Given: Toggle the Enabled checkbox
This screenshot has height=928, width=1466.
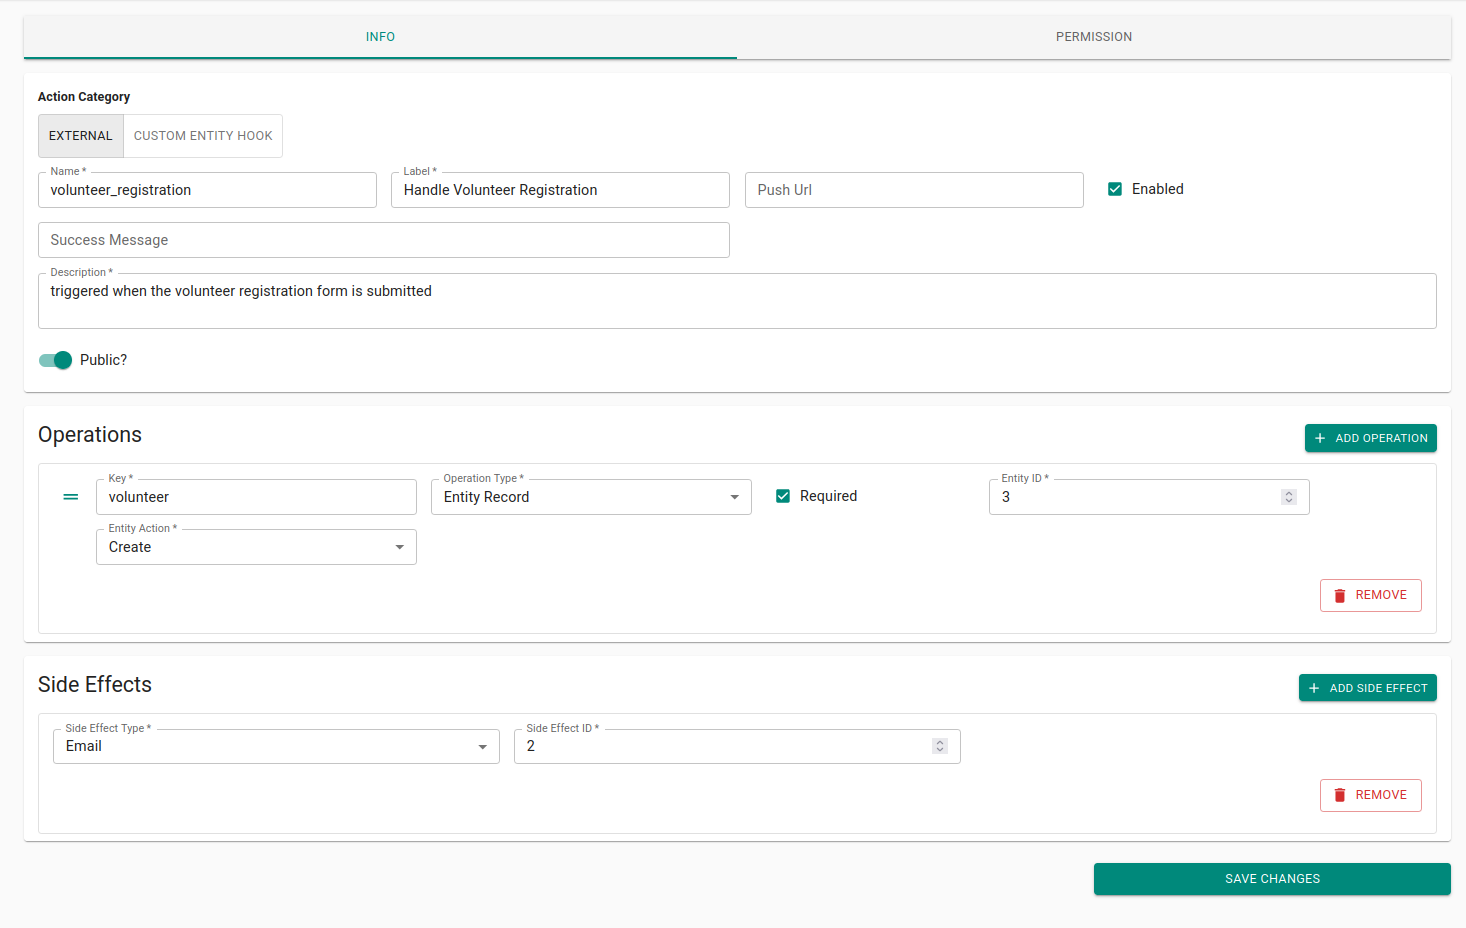Looking at the screenshot, I should coord(1115,189).
